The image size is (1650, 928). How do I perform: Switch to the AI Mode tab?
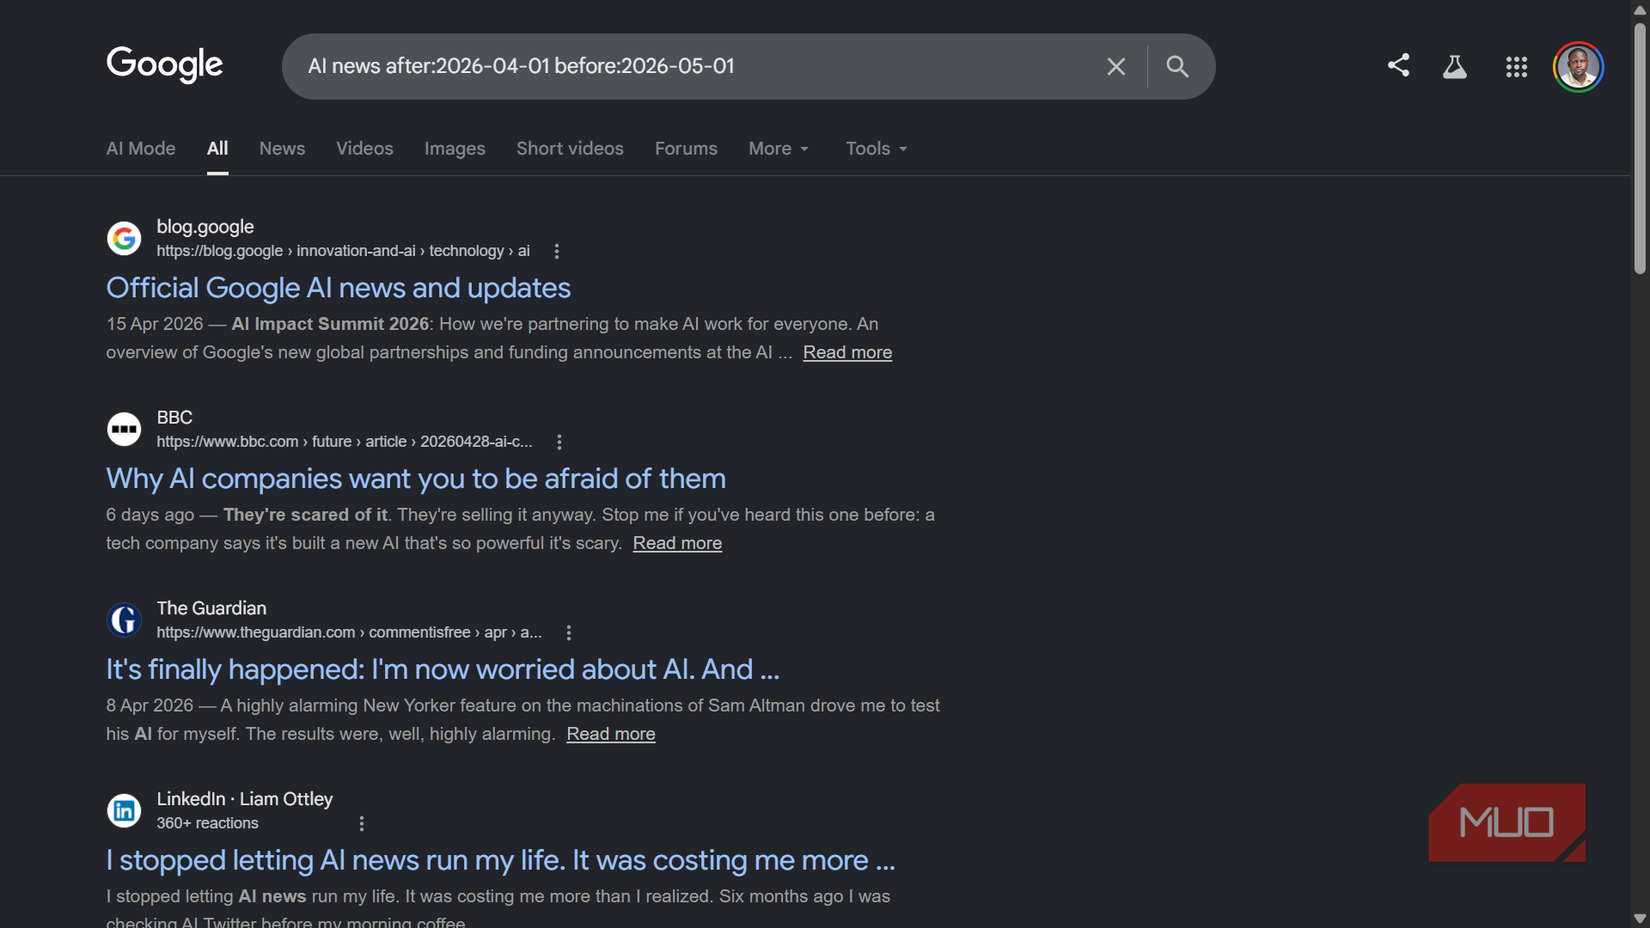tap(141, 148)
